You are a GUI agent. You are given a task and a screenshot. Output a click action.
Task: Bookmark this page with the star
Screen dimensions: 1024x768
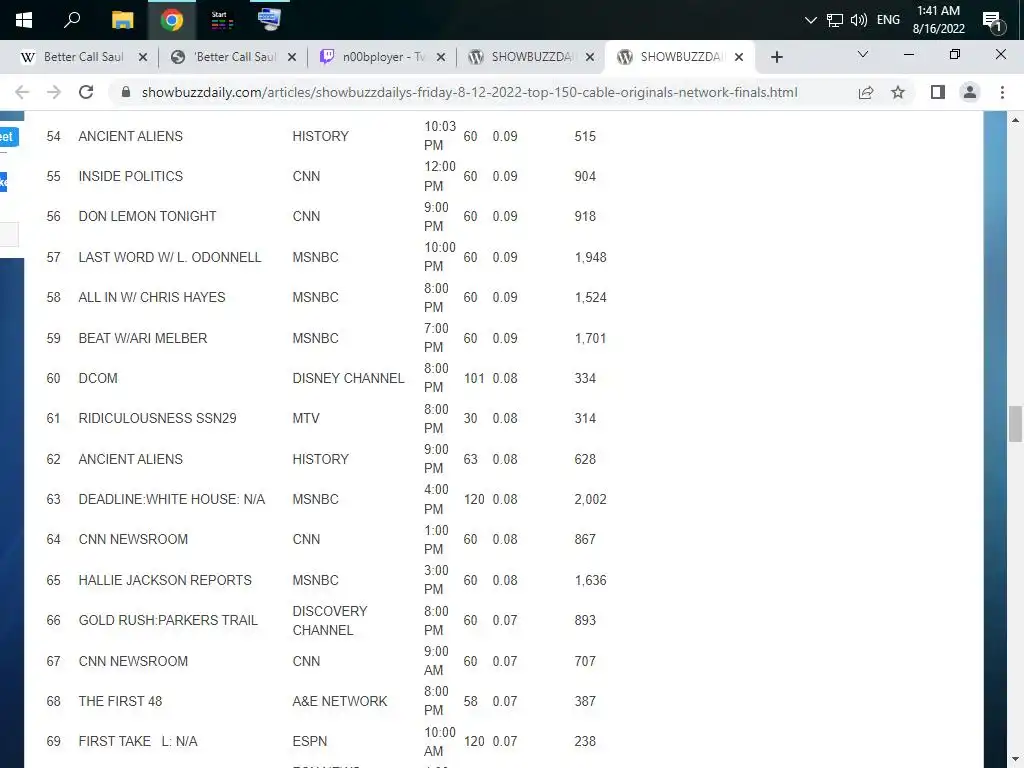(x=898, y=92)
